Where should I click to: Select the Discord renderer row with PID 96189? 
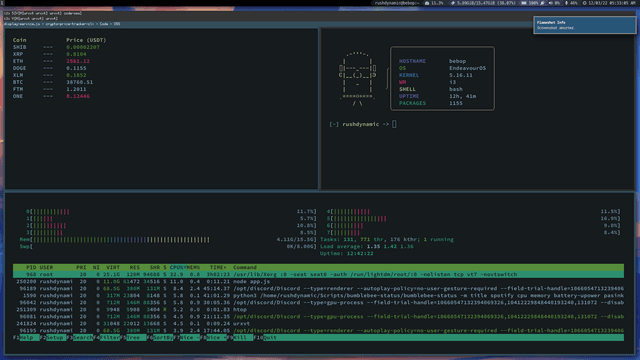click(x=318, y=289)
